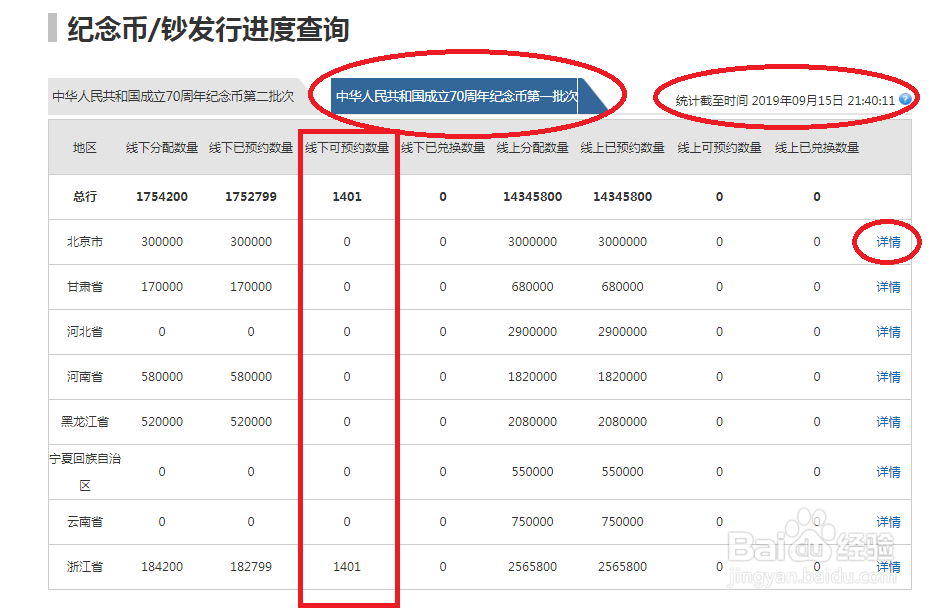
Task: Click 河南省 online allocation 1820000
Action: pos(533,377)
